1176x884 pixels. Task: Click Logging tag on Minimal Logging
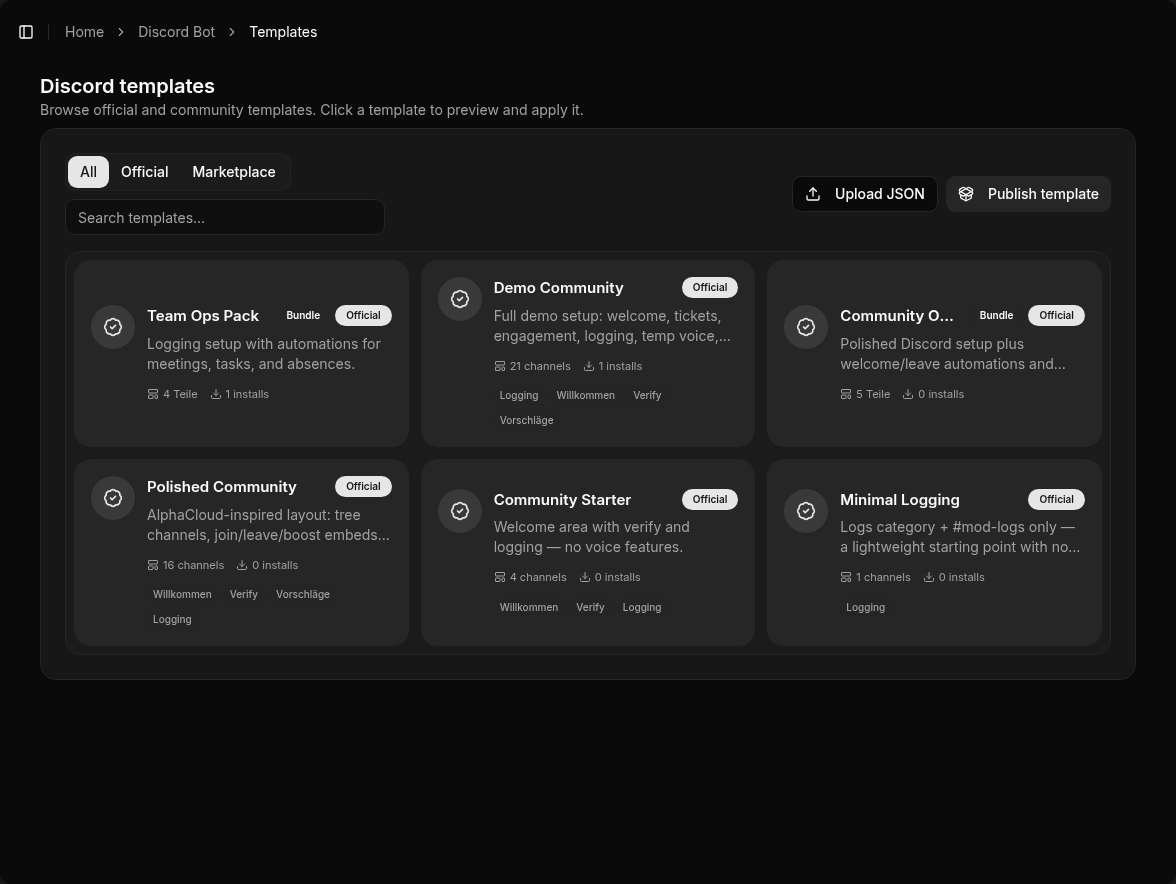click(x=866, y=607)
